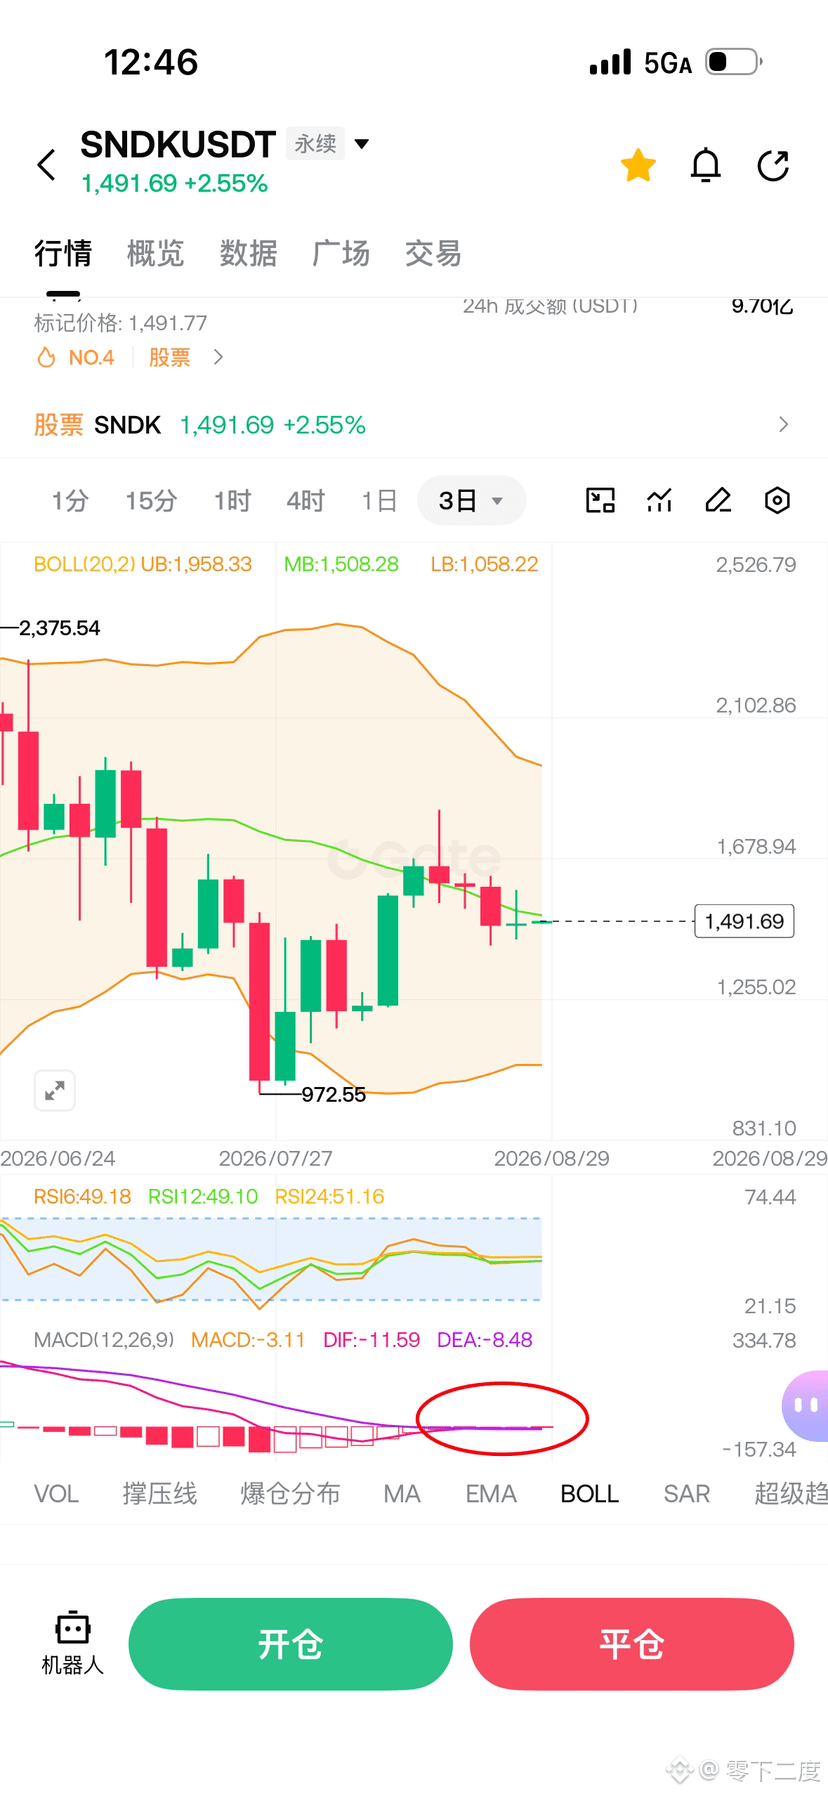The image size is (828, 1796).
Task: Click the low price marker 972.55
Action: pos(334,1094)
